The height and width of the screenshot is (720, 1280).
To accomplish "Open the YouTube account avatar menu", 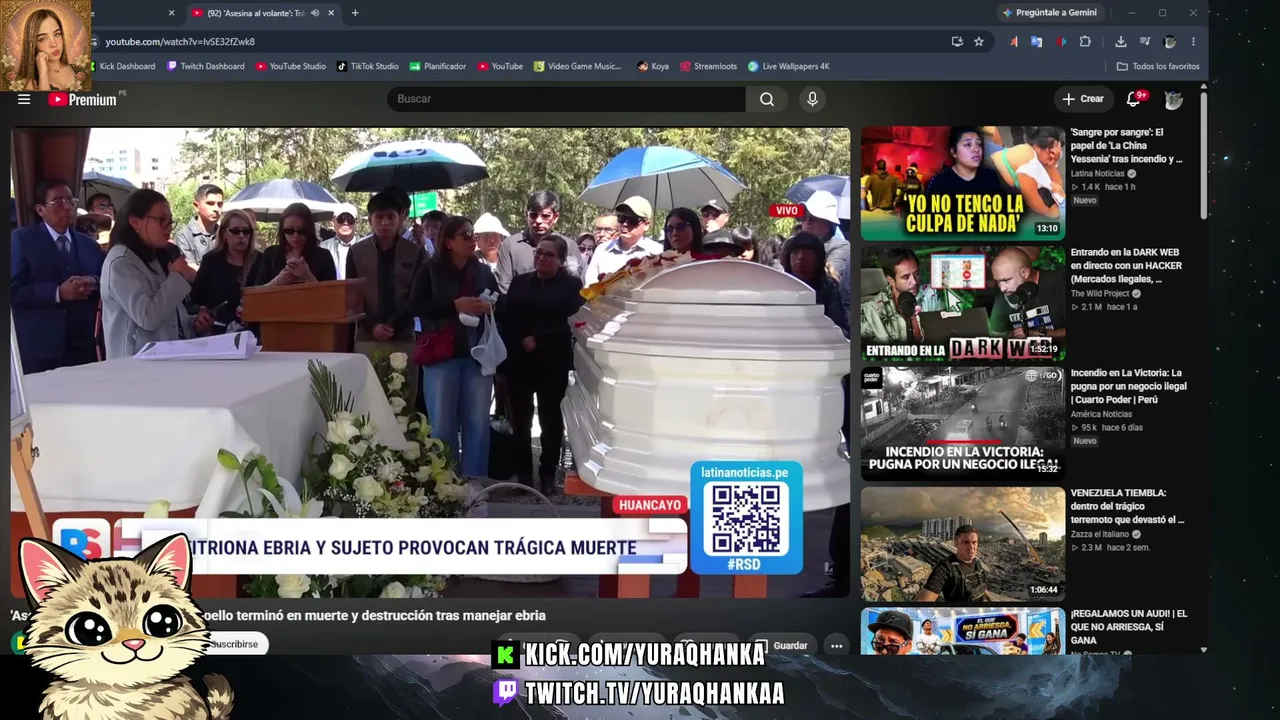I will pos(1174,99).
